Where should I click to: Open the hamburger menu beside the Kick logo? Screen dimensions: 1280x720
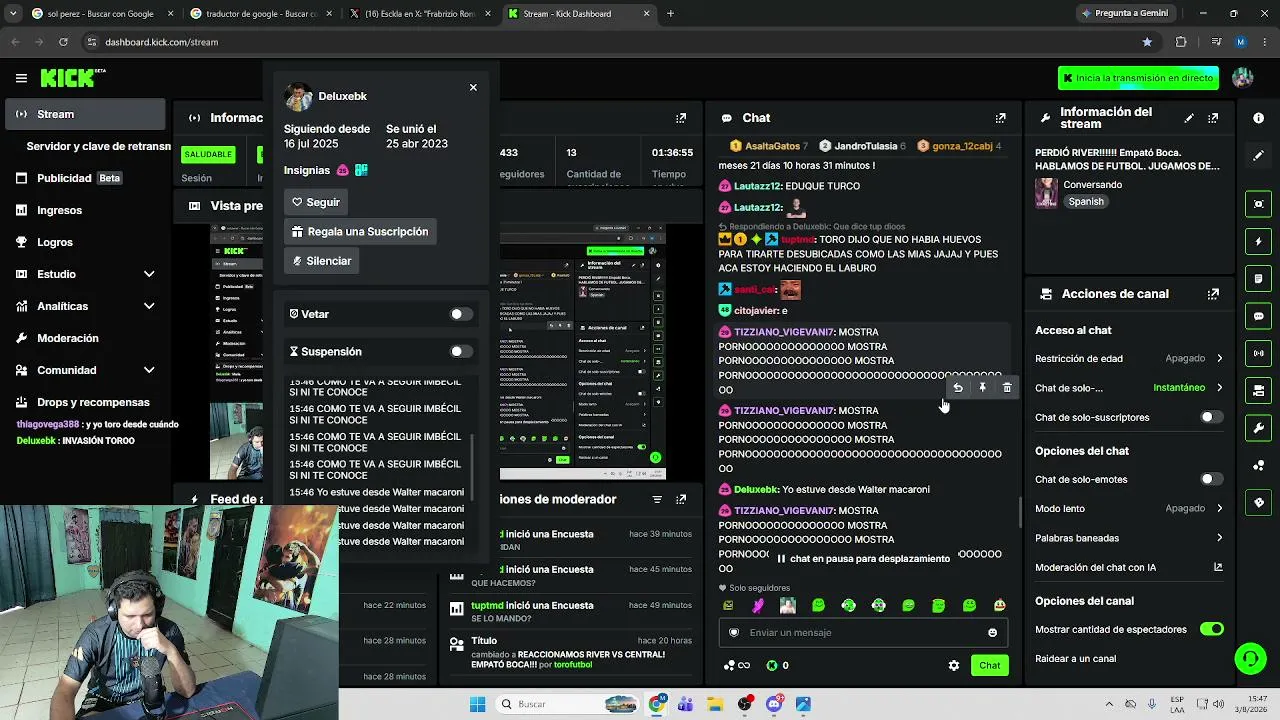tap(21, 78)
